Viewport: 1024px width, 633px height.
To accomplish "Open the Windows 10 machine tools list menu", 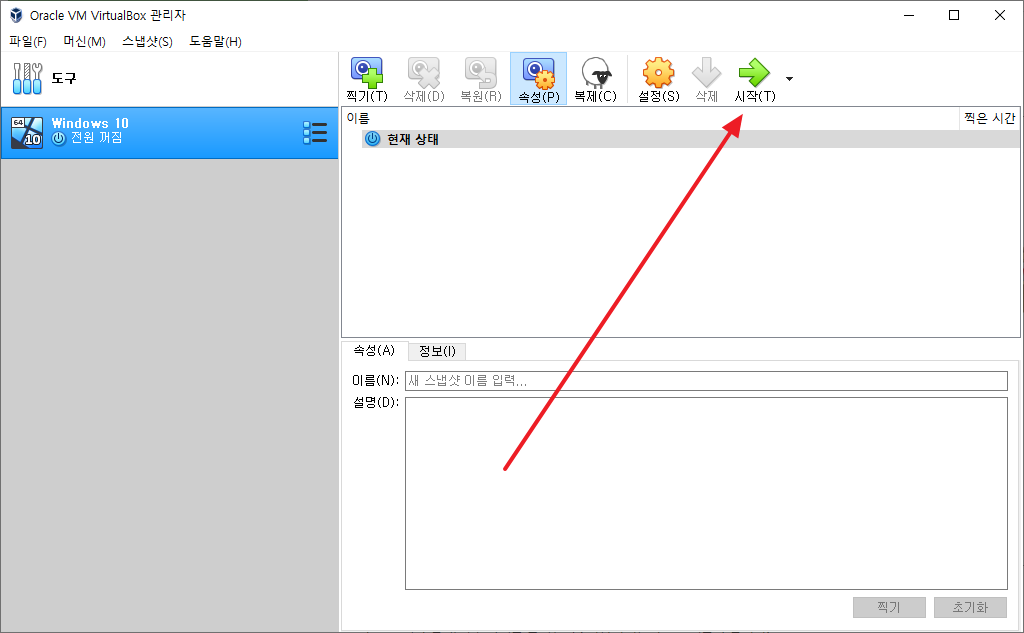I will (x=315, y=133).
